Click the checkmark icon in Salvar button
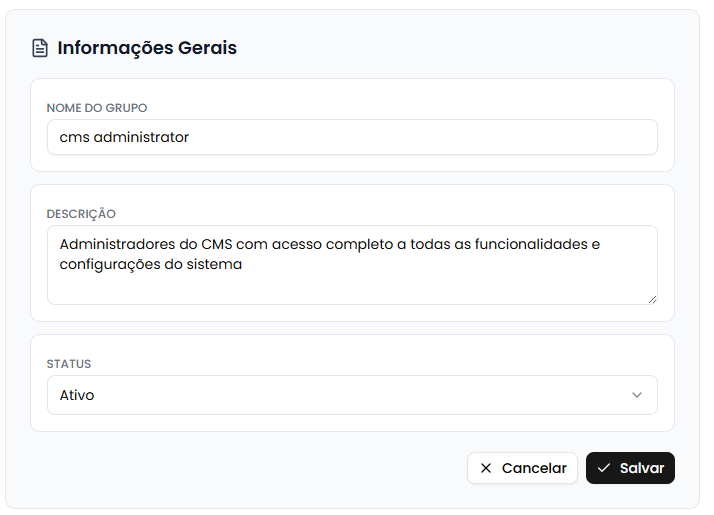The image size is (714, 515). point(604,468)
